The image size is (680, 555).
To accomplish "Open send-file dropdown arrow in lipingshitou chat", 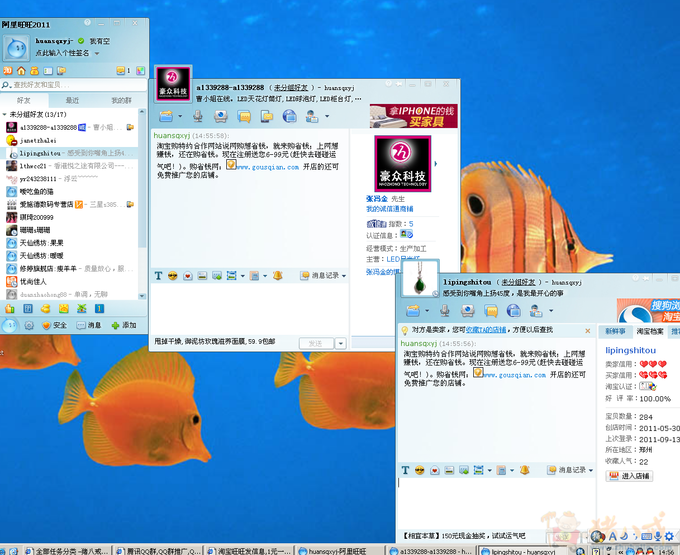I will pos(427,310).
